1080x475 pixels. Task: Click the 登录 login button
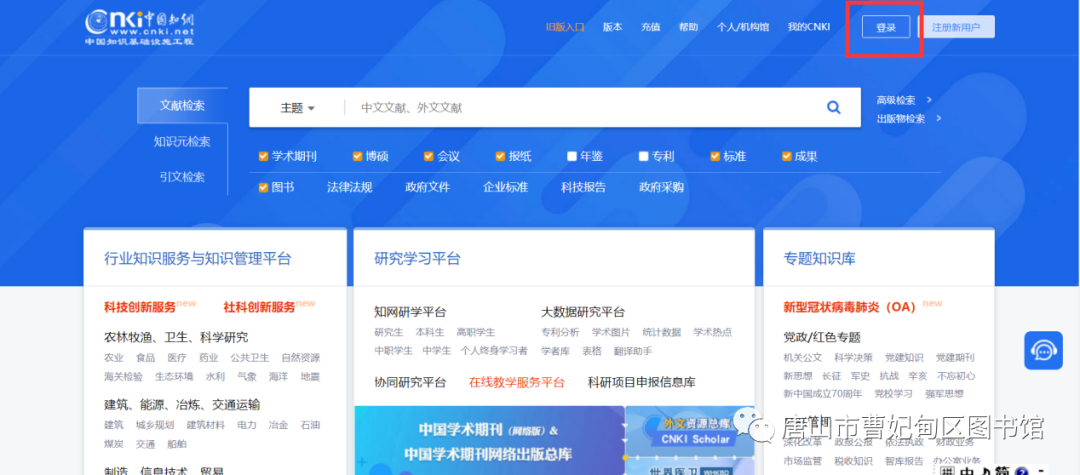pyautogui.click(x=886, y=28)
